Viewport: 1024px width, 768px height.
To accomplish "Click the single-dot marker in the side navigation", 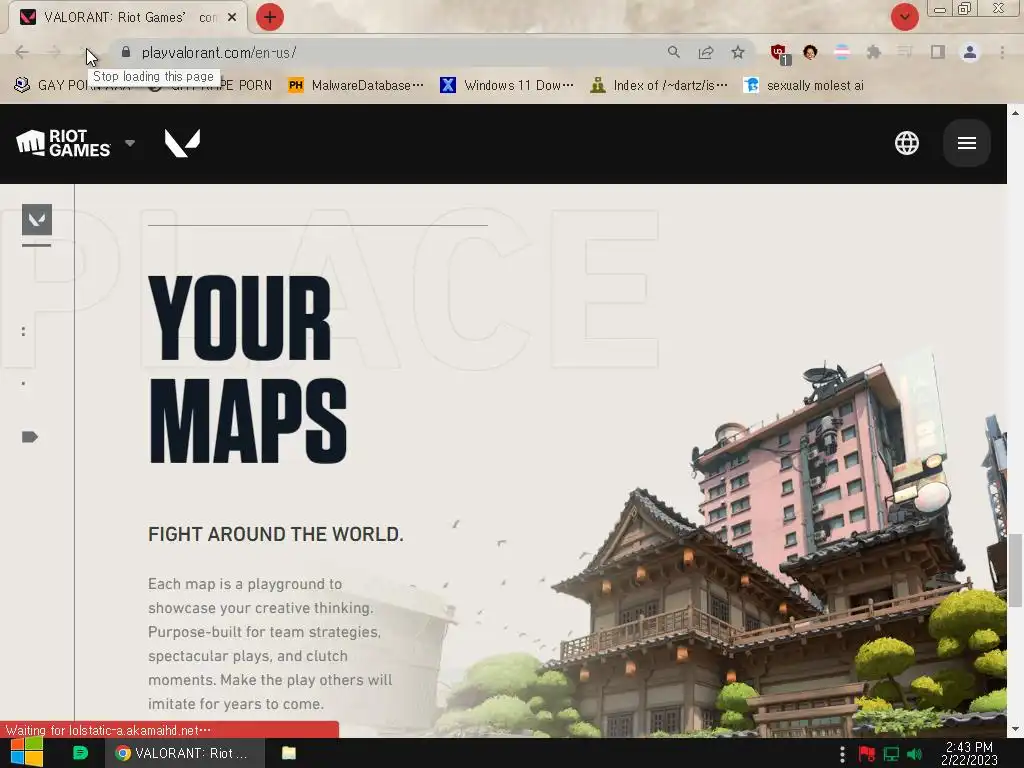I will [x=24, y=384].
